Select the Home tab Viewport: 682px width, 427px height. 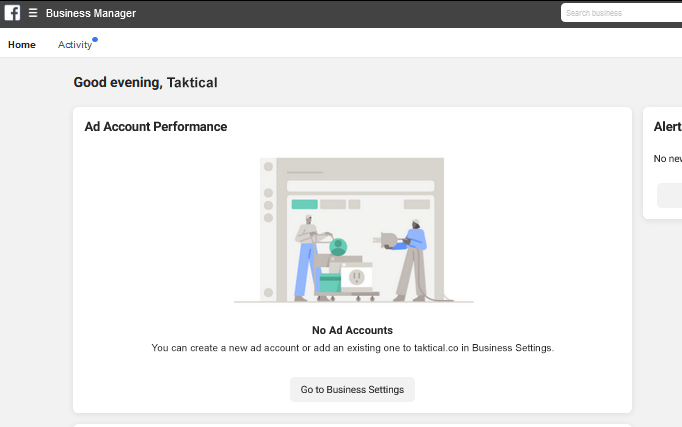22,45
